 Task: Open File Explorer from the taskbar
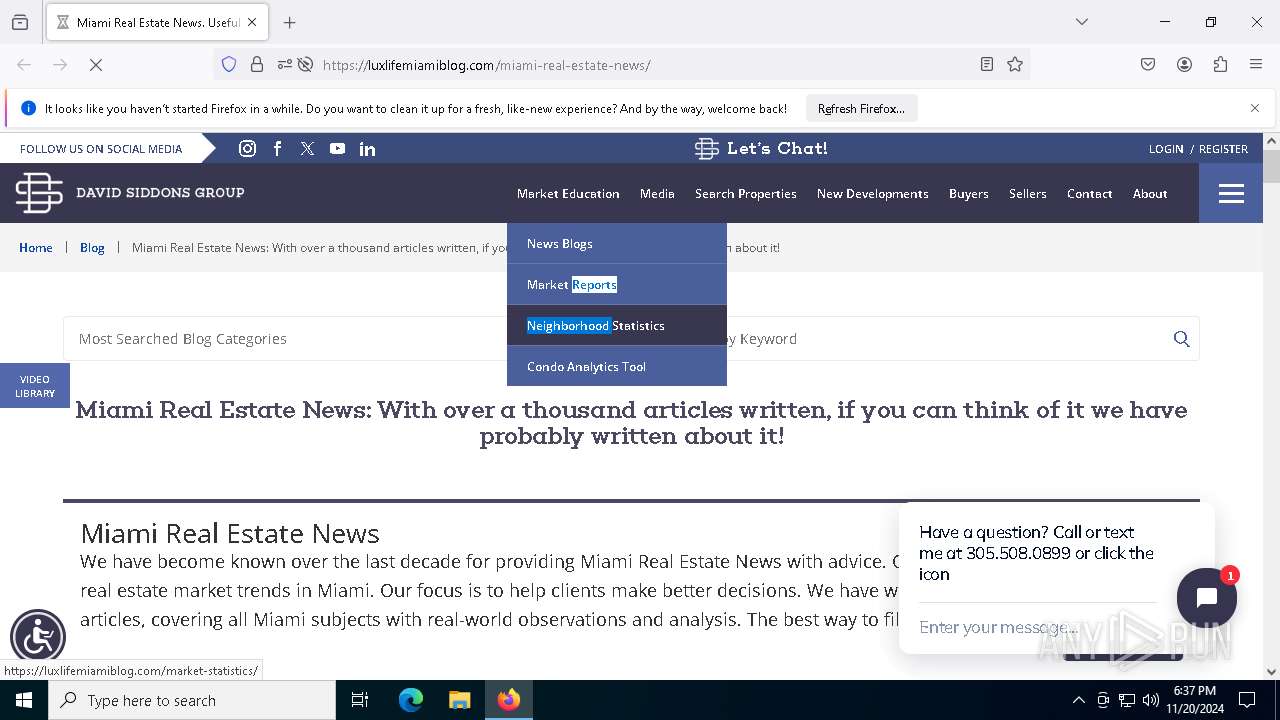(x=459, y=700)
